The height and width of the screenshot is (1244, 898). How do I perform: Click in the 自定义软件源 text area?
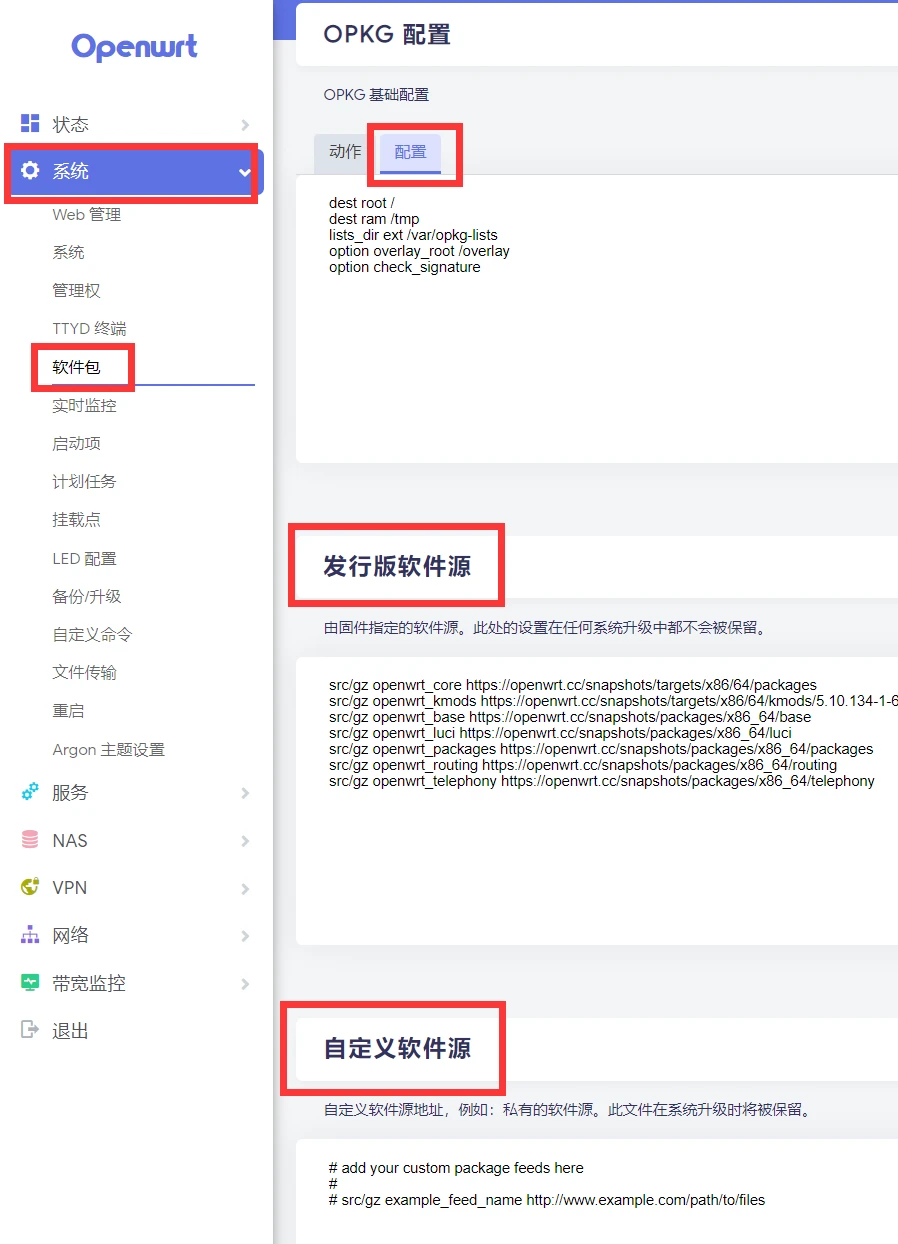pyautogui.click(x=597, y=1191)
